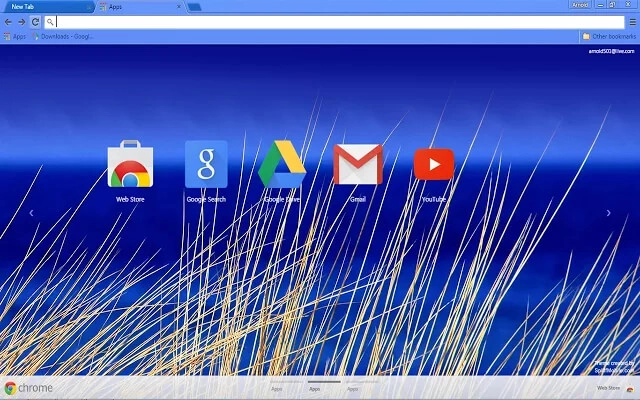
Task: Go to the next apps page arrow
Action: click(x=609, y=212)
